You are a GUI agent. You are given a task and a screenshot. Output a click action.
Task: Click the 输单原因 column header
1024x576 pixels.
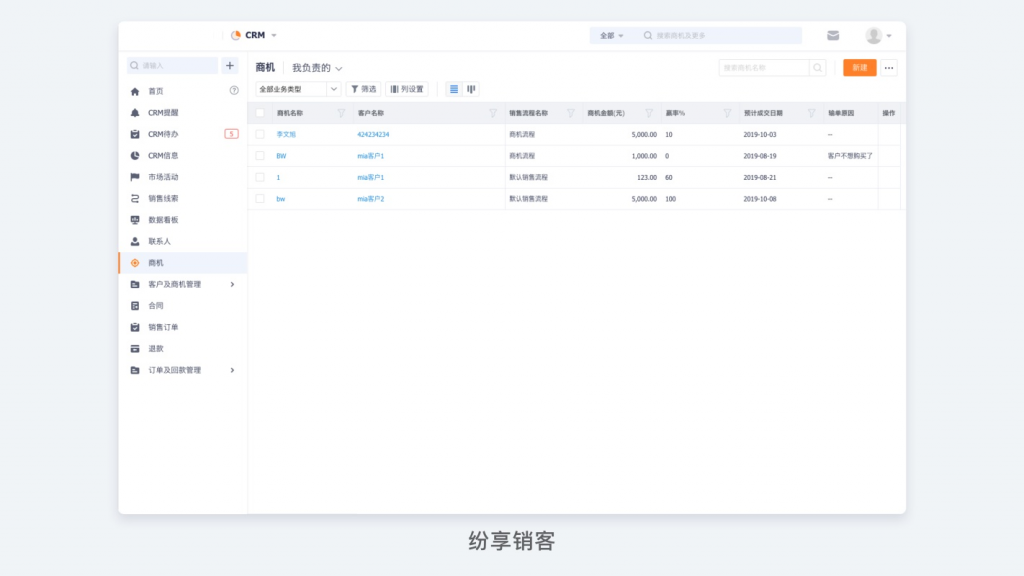coord(841,113)
